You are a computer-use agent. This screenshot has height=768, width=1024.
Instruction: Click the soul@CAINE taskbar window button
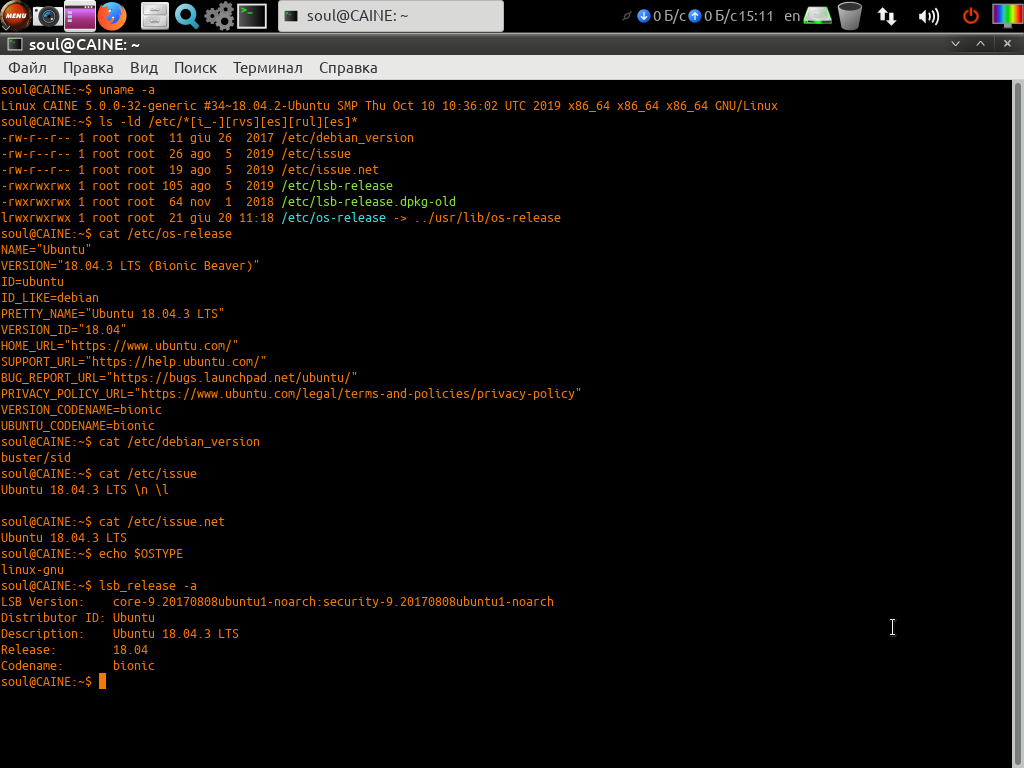391,16
